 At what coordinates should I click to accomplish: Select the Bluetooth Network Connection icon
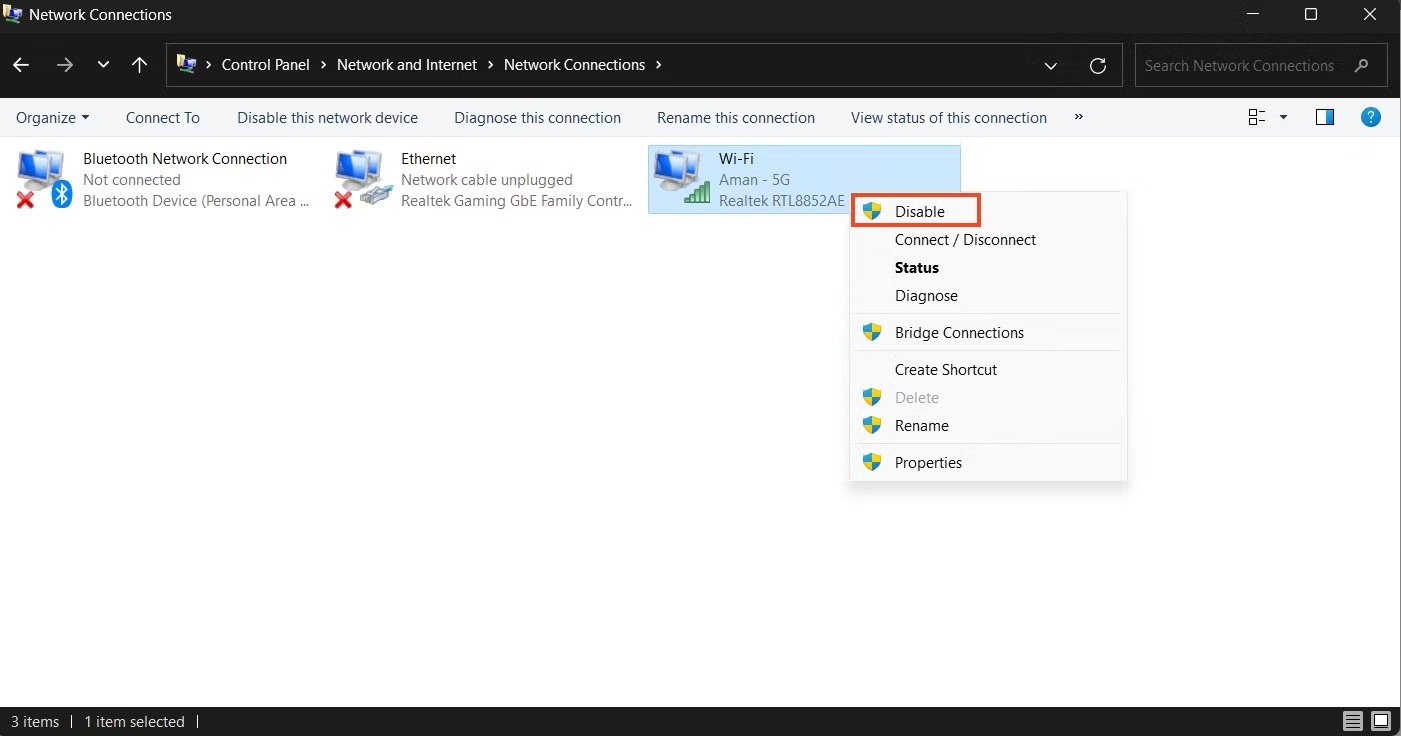click(45, 180)
